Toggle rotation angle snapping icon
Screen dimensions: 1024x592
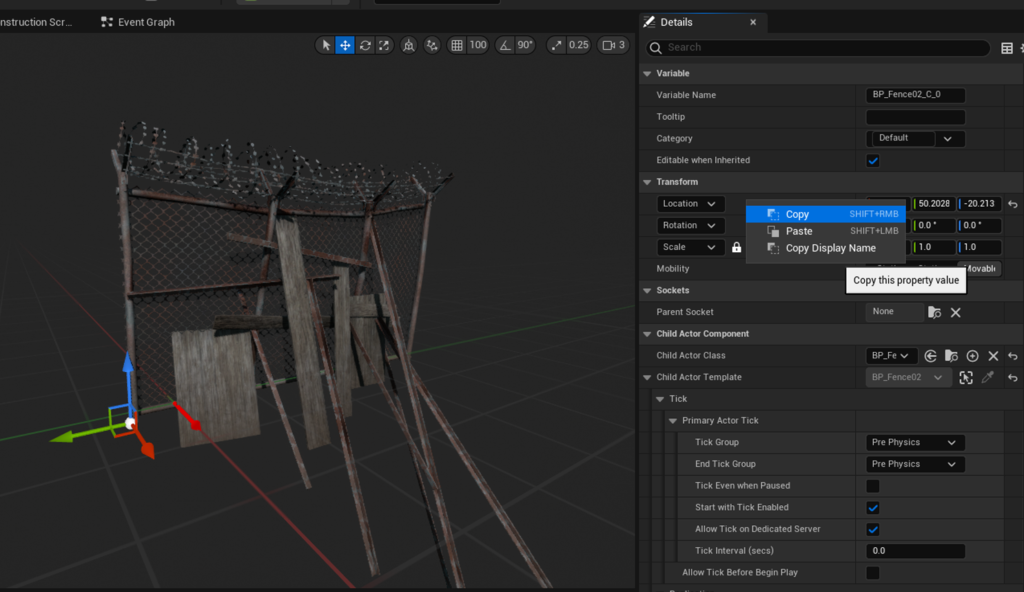point(505,45)
